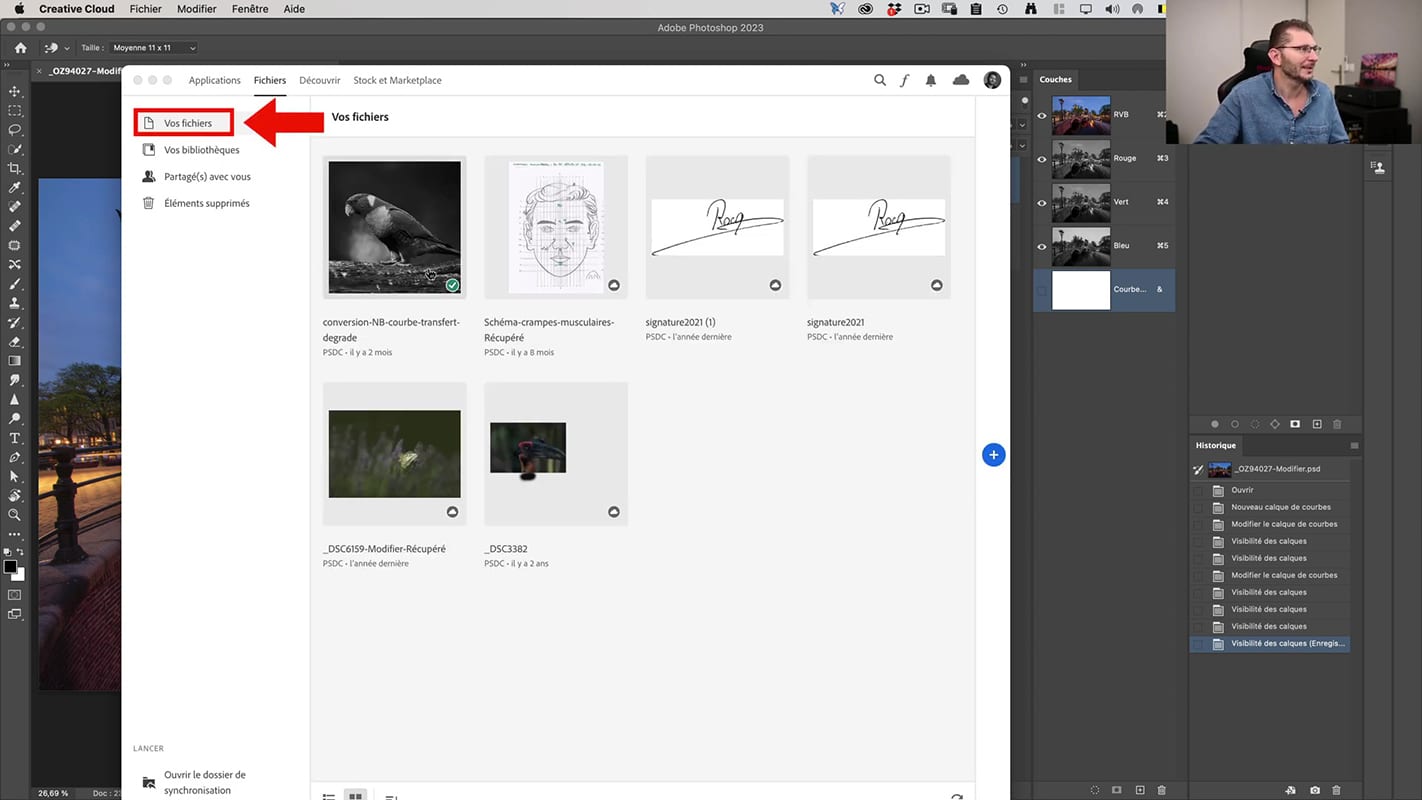Select the Zoom tool

(14, 515)
